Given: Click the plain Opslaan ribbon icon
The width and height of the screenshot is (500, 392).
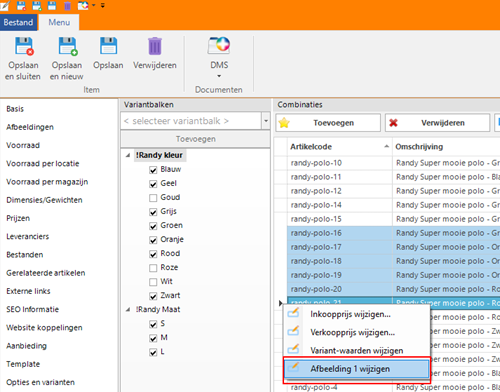Looking at the screenshot, I should 108,46.
